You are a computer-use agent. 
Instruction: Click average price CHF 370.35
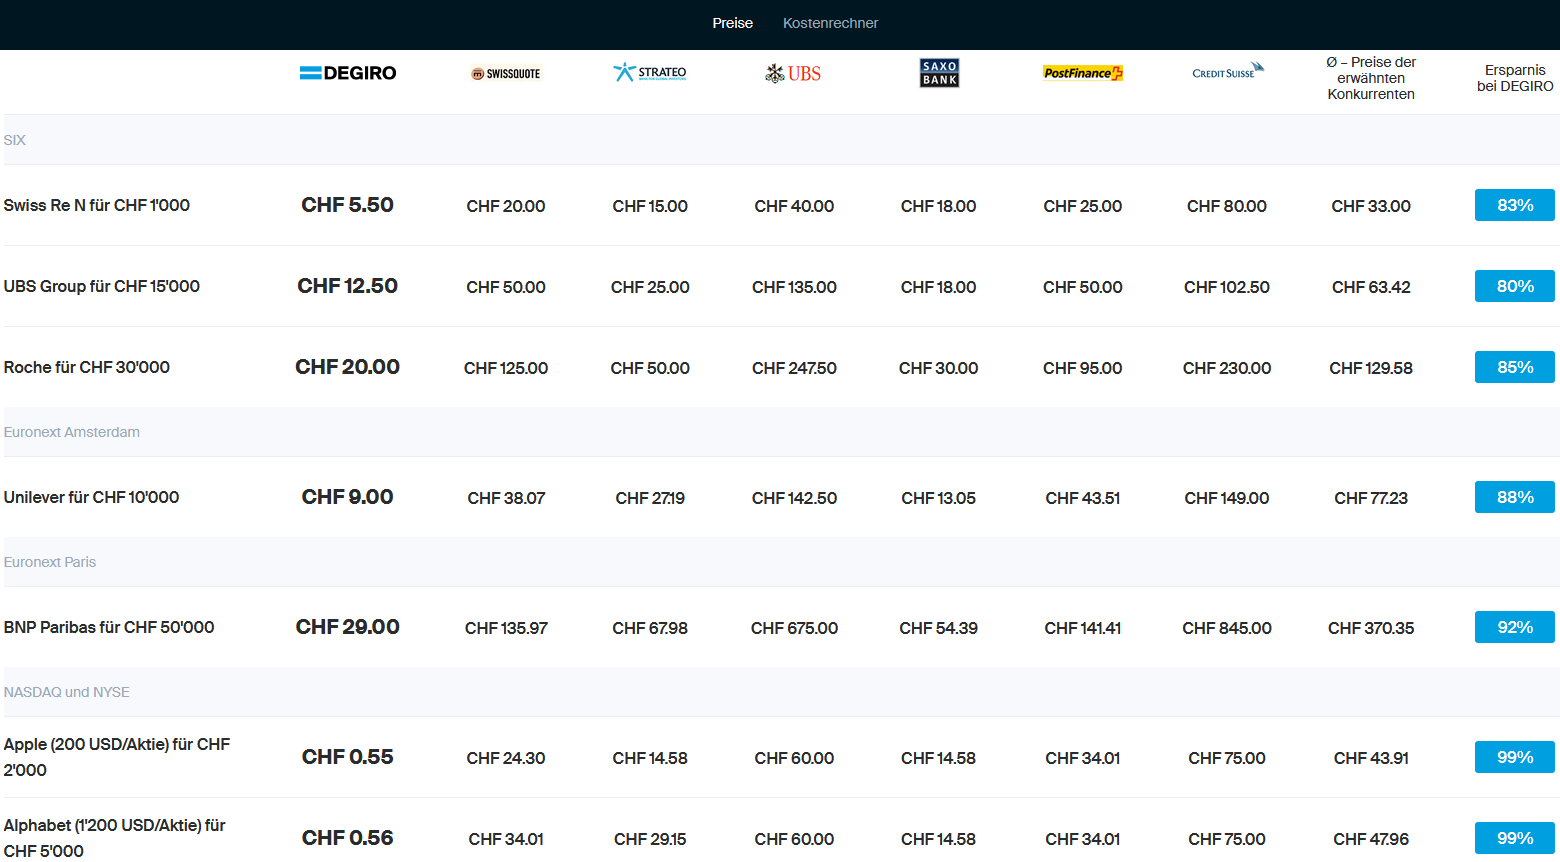[1371, 628]
